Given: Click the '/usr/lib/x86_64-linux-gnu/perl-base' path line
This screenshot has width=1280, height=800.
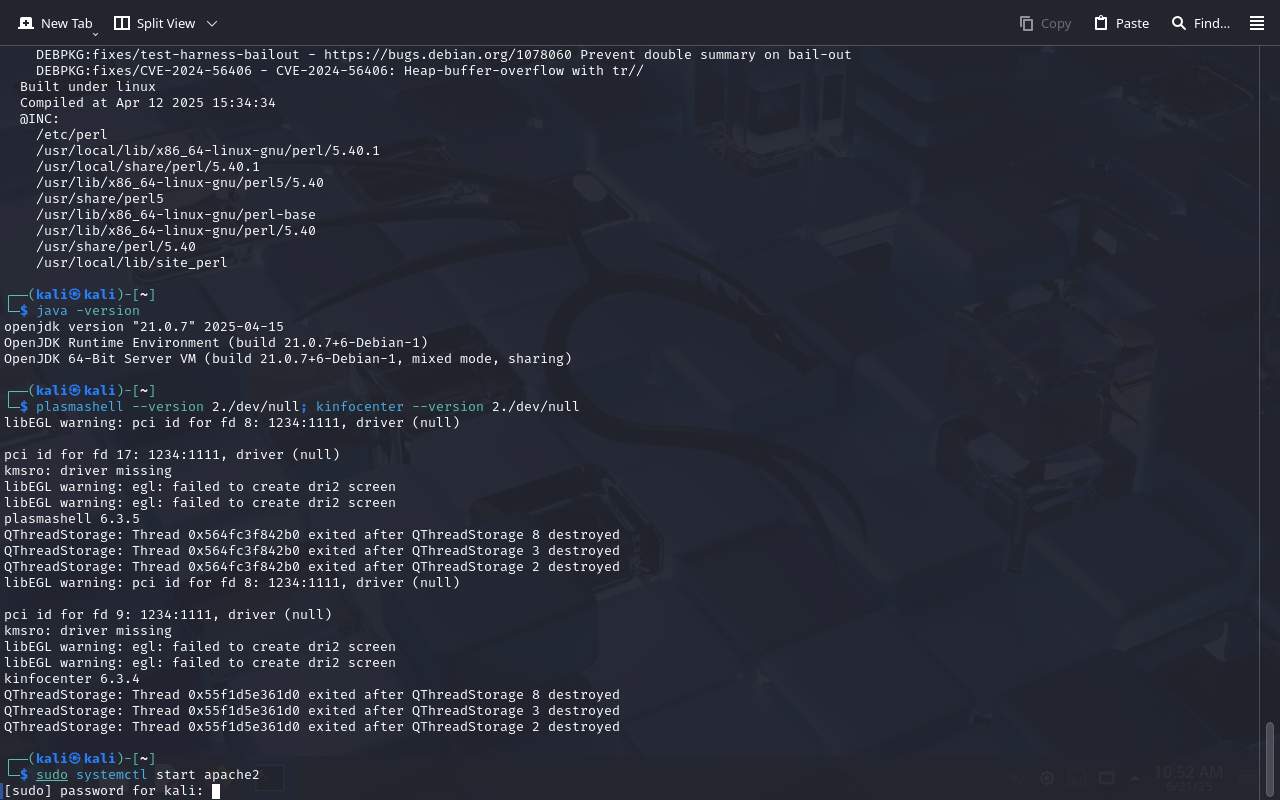Looking at the screenshot, I should tap(176, 215).
